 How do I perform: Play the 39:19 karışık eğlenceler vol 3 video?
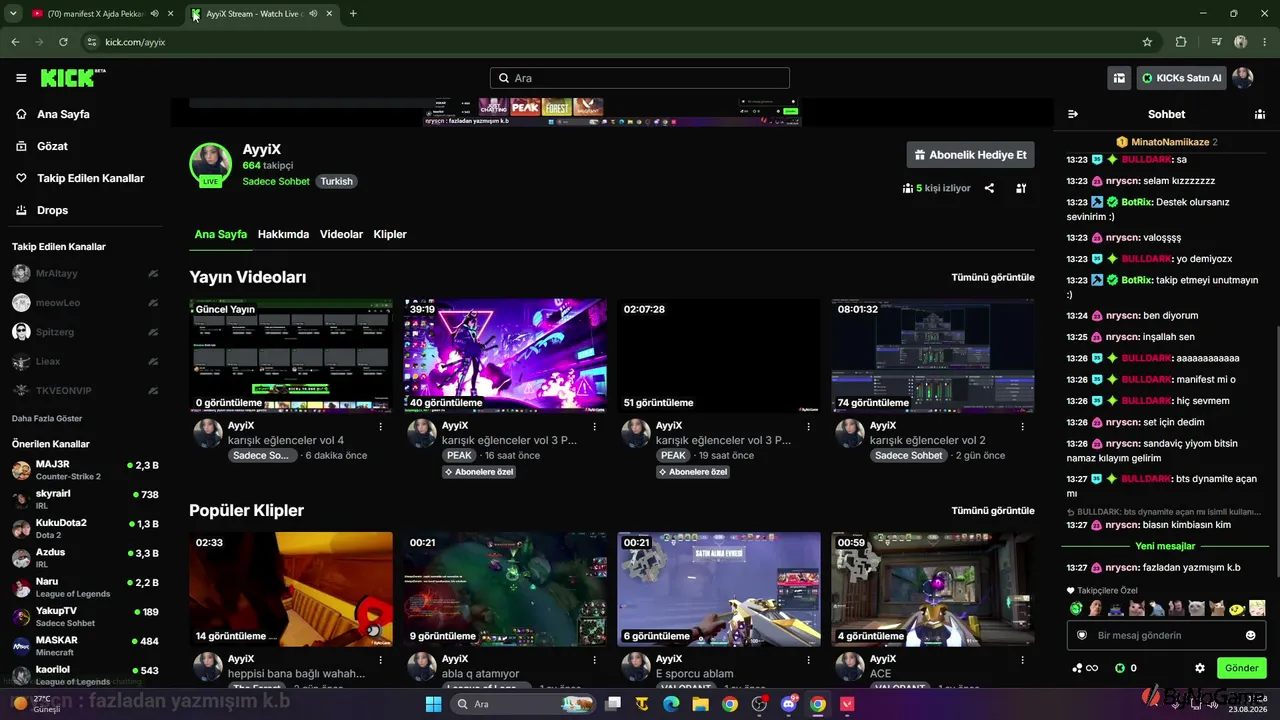pos(505,355)
